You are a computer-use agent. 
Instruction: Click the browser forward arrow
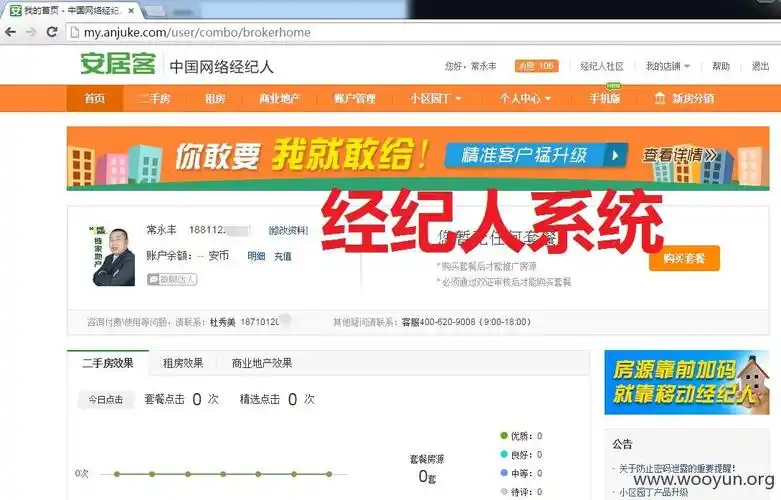(x=31, y=32)
